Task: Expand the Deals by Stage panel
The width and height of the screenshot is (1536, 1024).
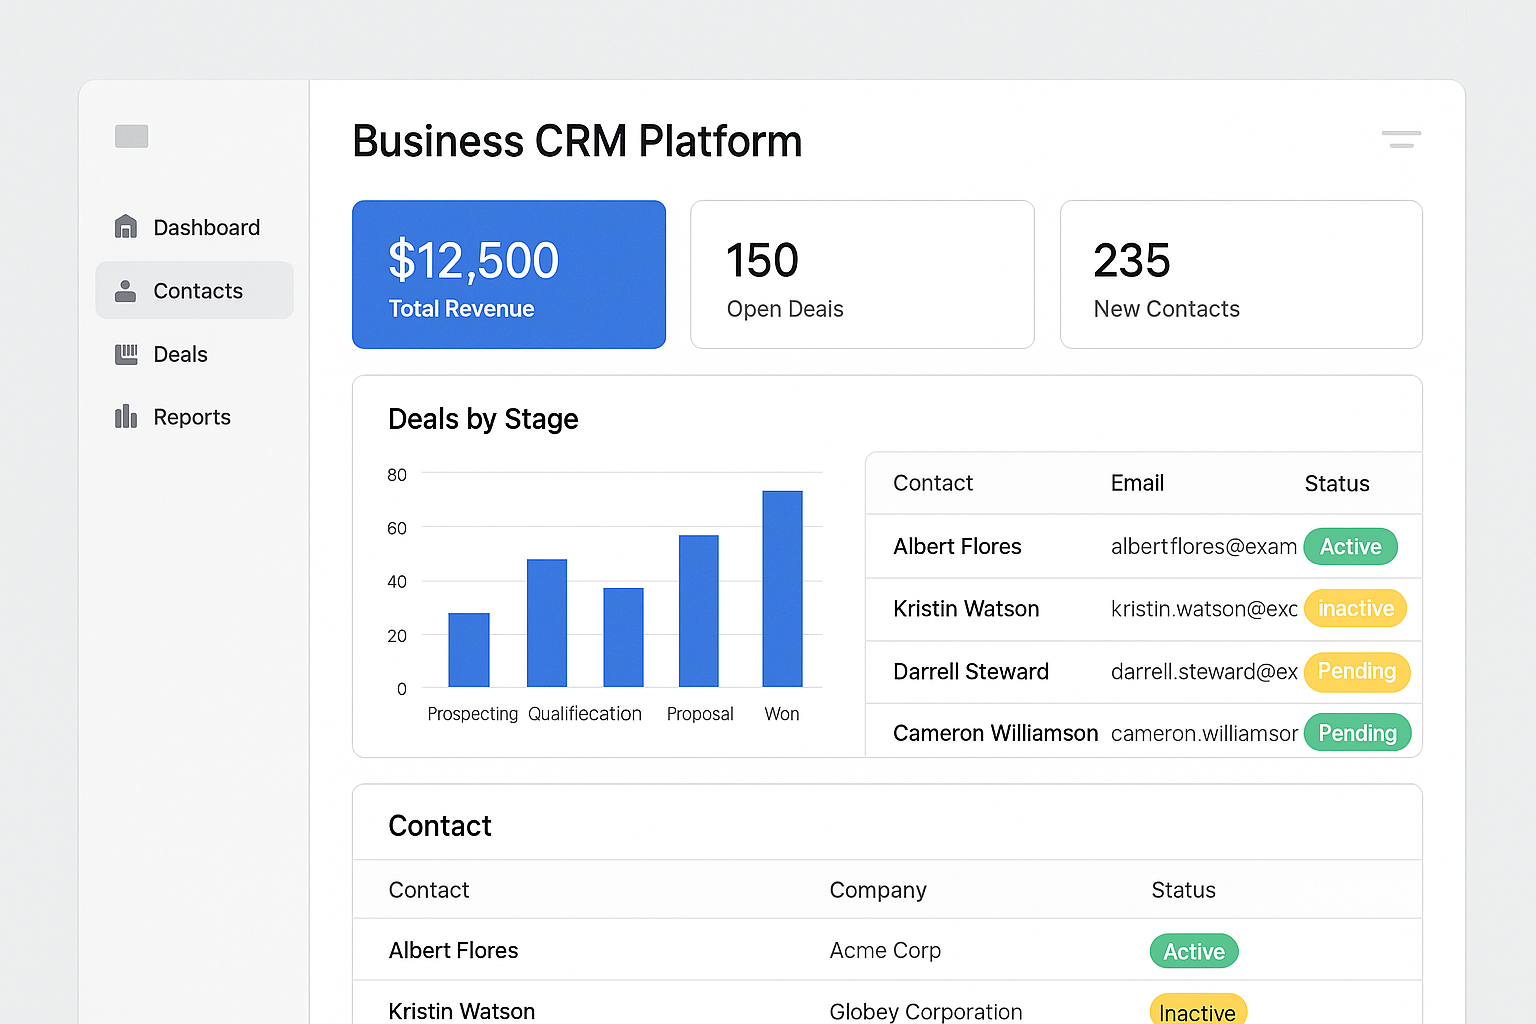Action: pyautogui.click(x=483, y=419)
